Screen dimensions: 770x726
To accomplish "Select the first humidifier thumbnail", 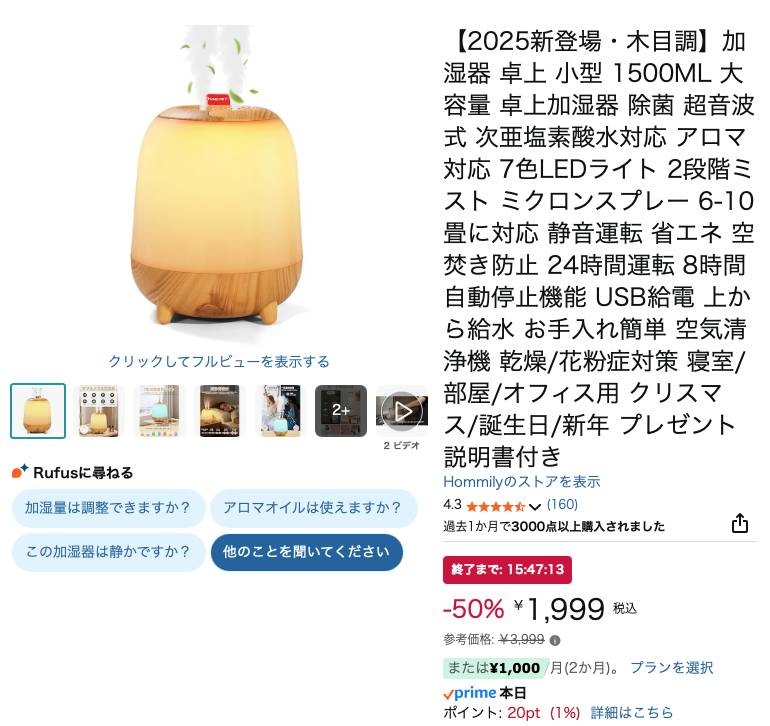I will [38, 411].
